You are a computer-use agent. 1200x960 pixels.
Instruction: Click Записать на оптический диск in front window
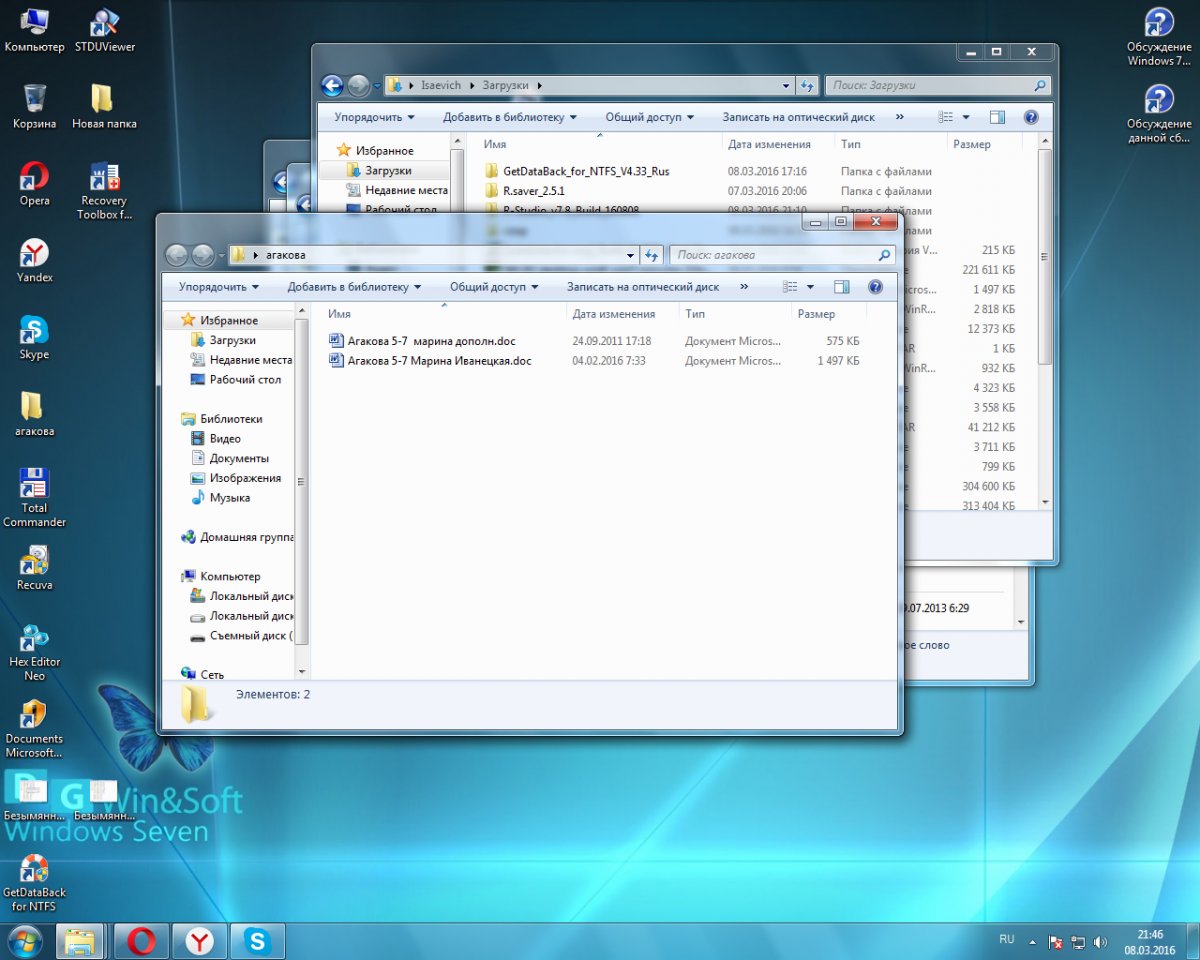pyautogui.click(x=642, y=287)
